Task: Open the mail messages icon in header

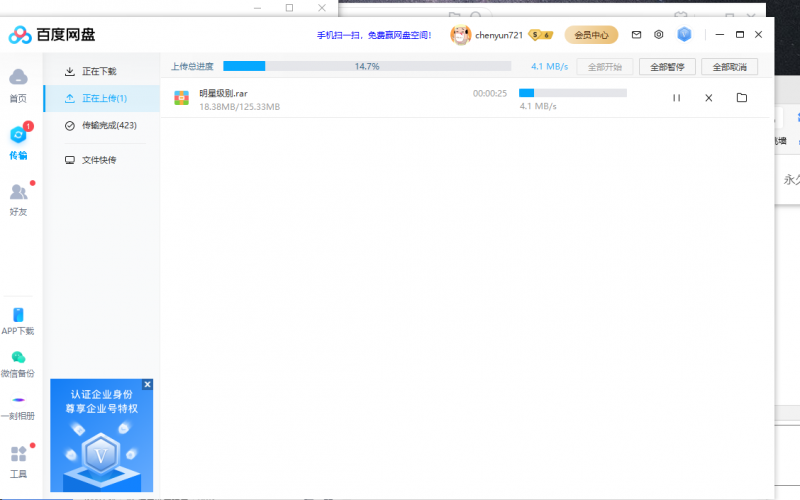Action: coord(636,35)
